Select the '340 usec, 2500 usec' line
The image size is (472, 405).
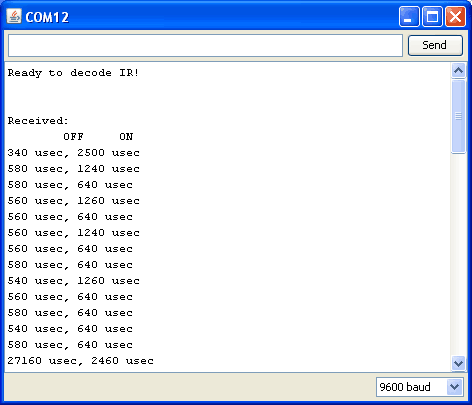click(73, 153)
